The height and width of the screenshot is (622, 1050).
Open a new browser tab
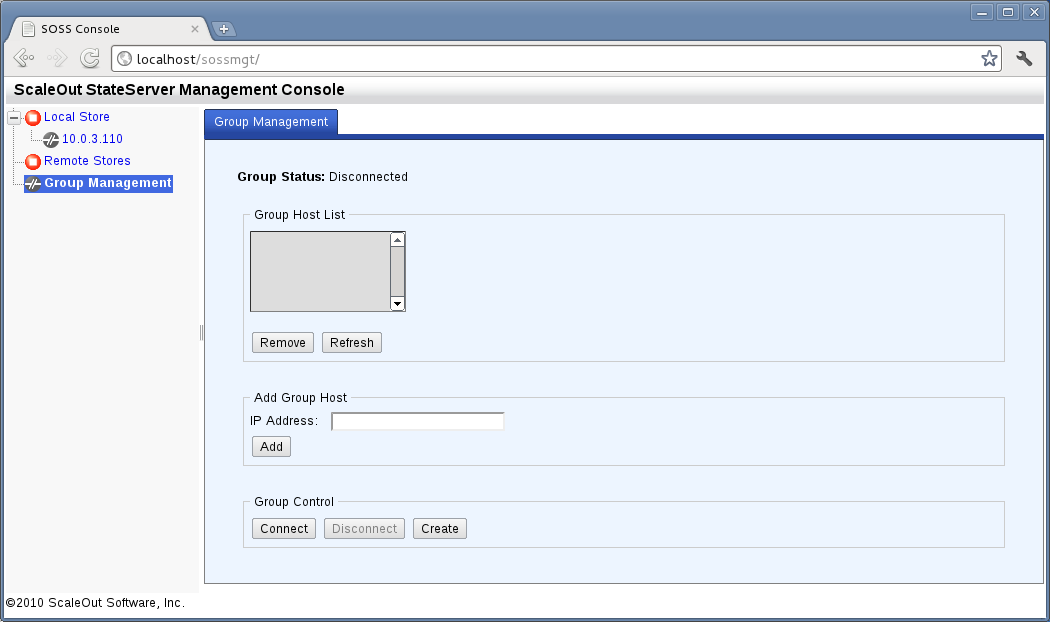pos(224,29)
